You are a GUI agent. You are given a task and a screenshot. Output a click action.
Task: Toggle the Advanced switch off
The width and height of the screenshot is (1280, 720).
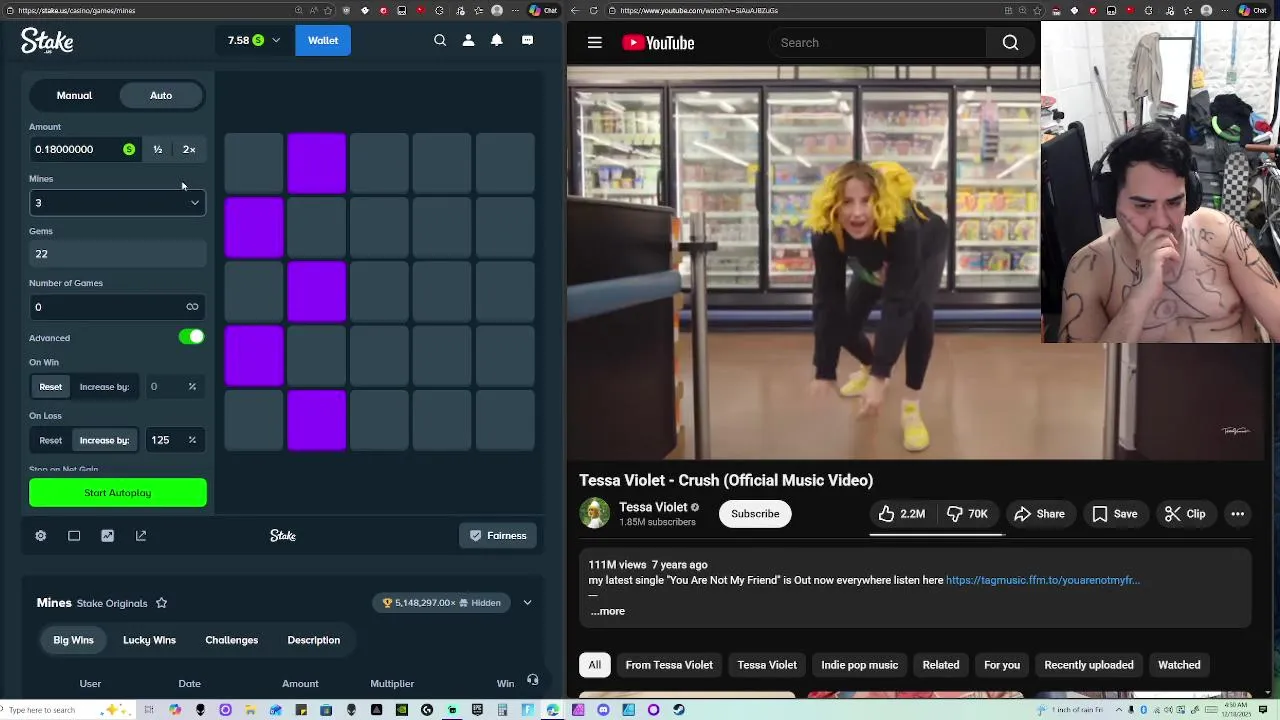[x=191, y=337]
